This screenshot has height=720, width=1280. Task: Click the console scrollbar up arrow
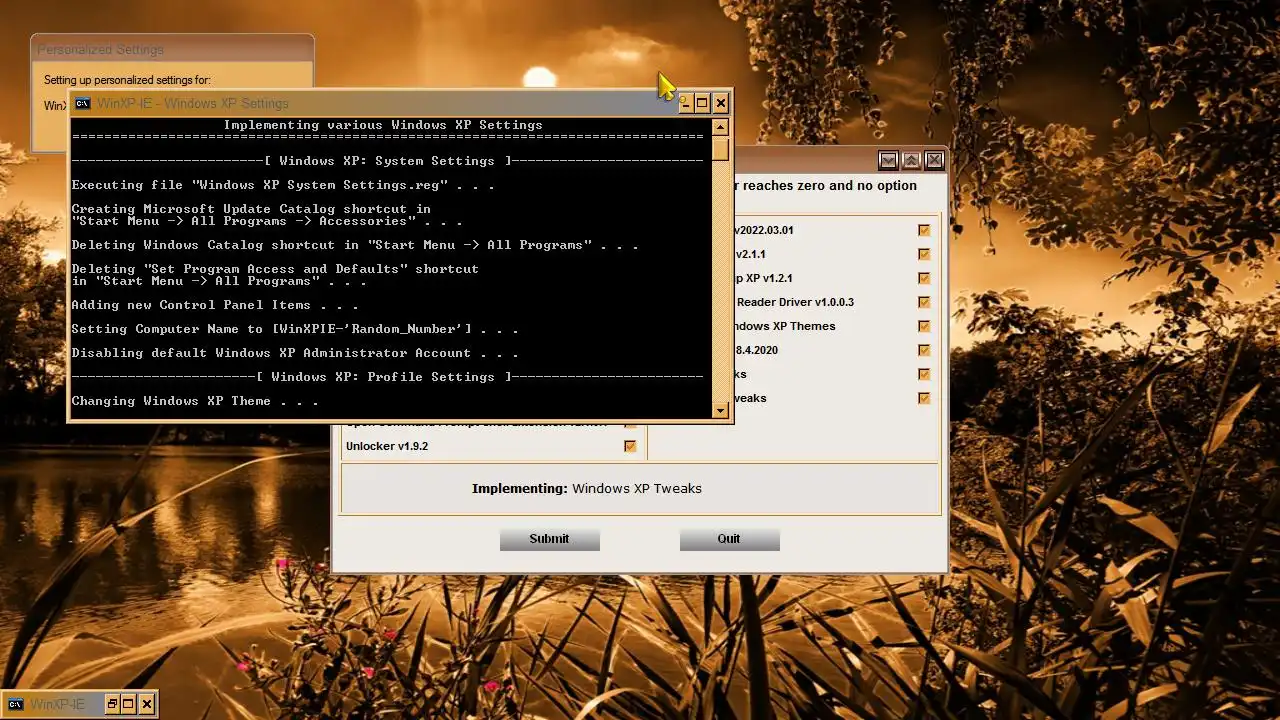point(720,127)
